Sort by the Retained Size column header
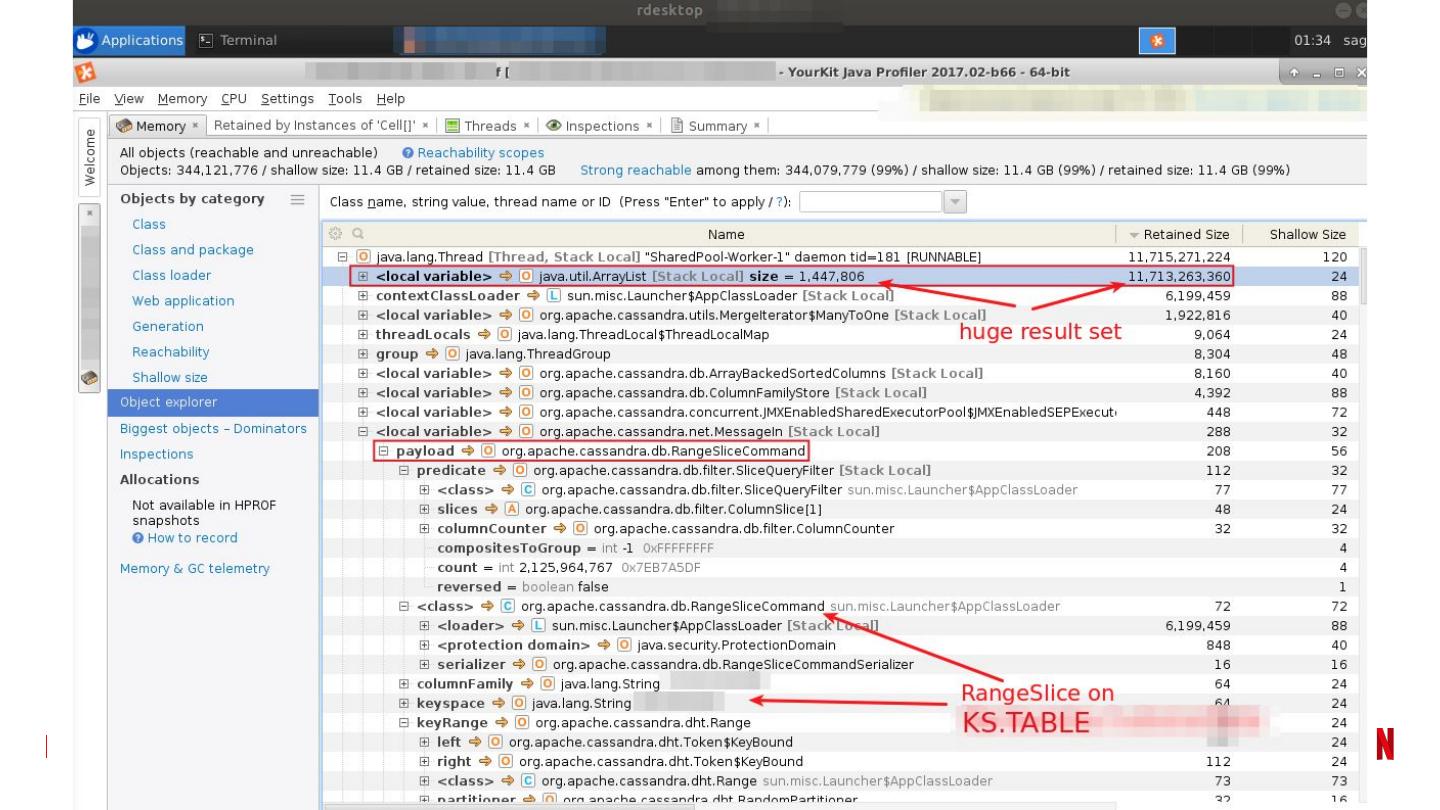This screenshot has height=810, width=1440. click(1178, 234)
